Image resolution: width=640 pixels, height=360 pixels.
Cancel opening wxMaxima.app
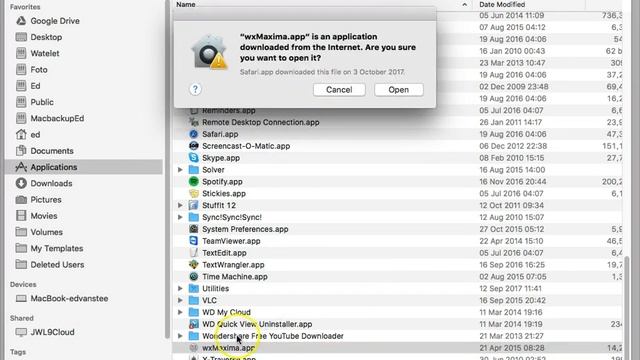coord(339,90)
